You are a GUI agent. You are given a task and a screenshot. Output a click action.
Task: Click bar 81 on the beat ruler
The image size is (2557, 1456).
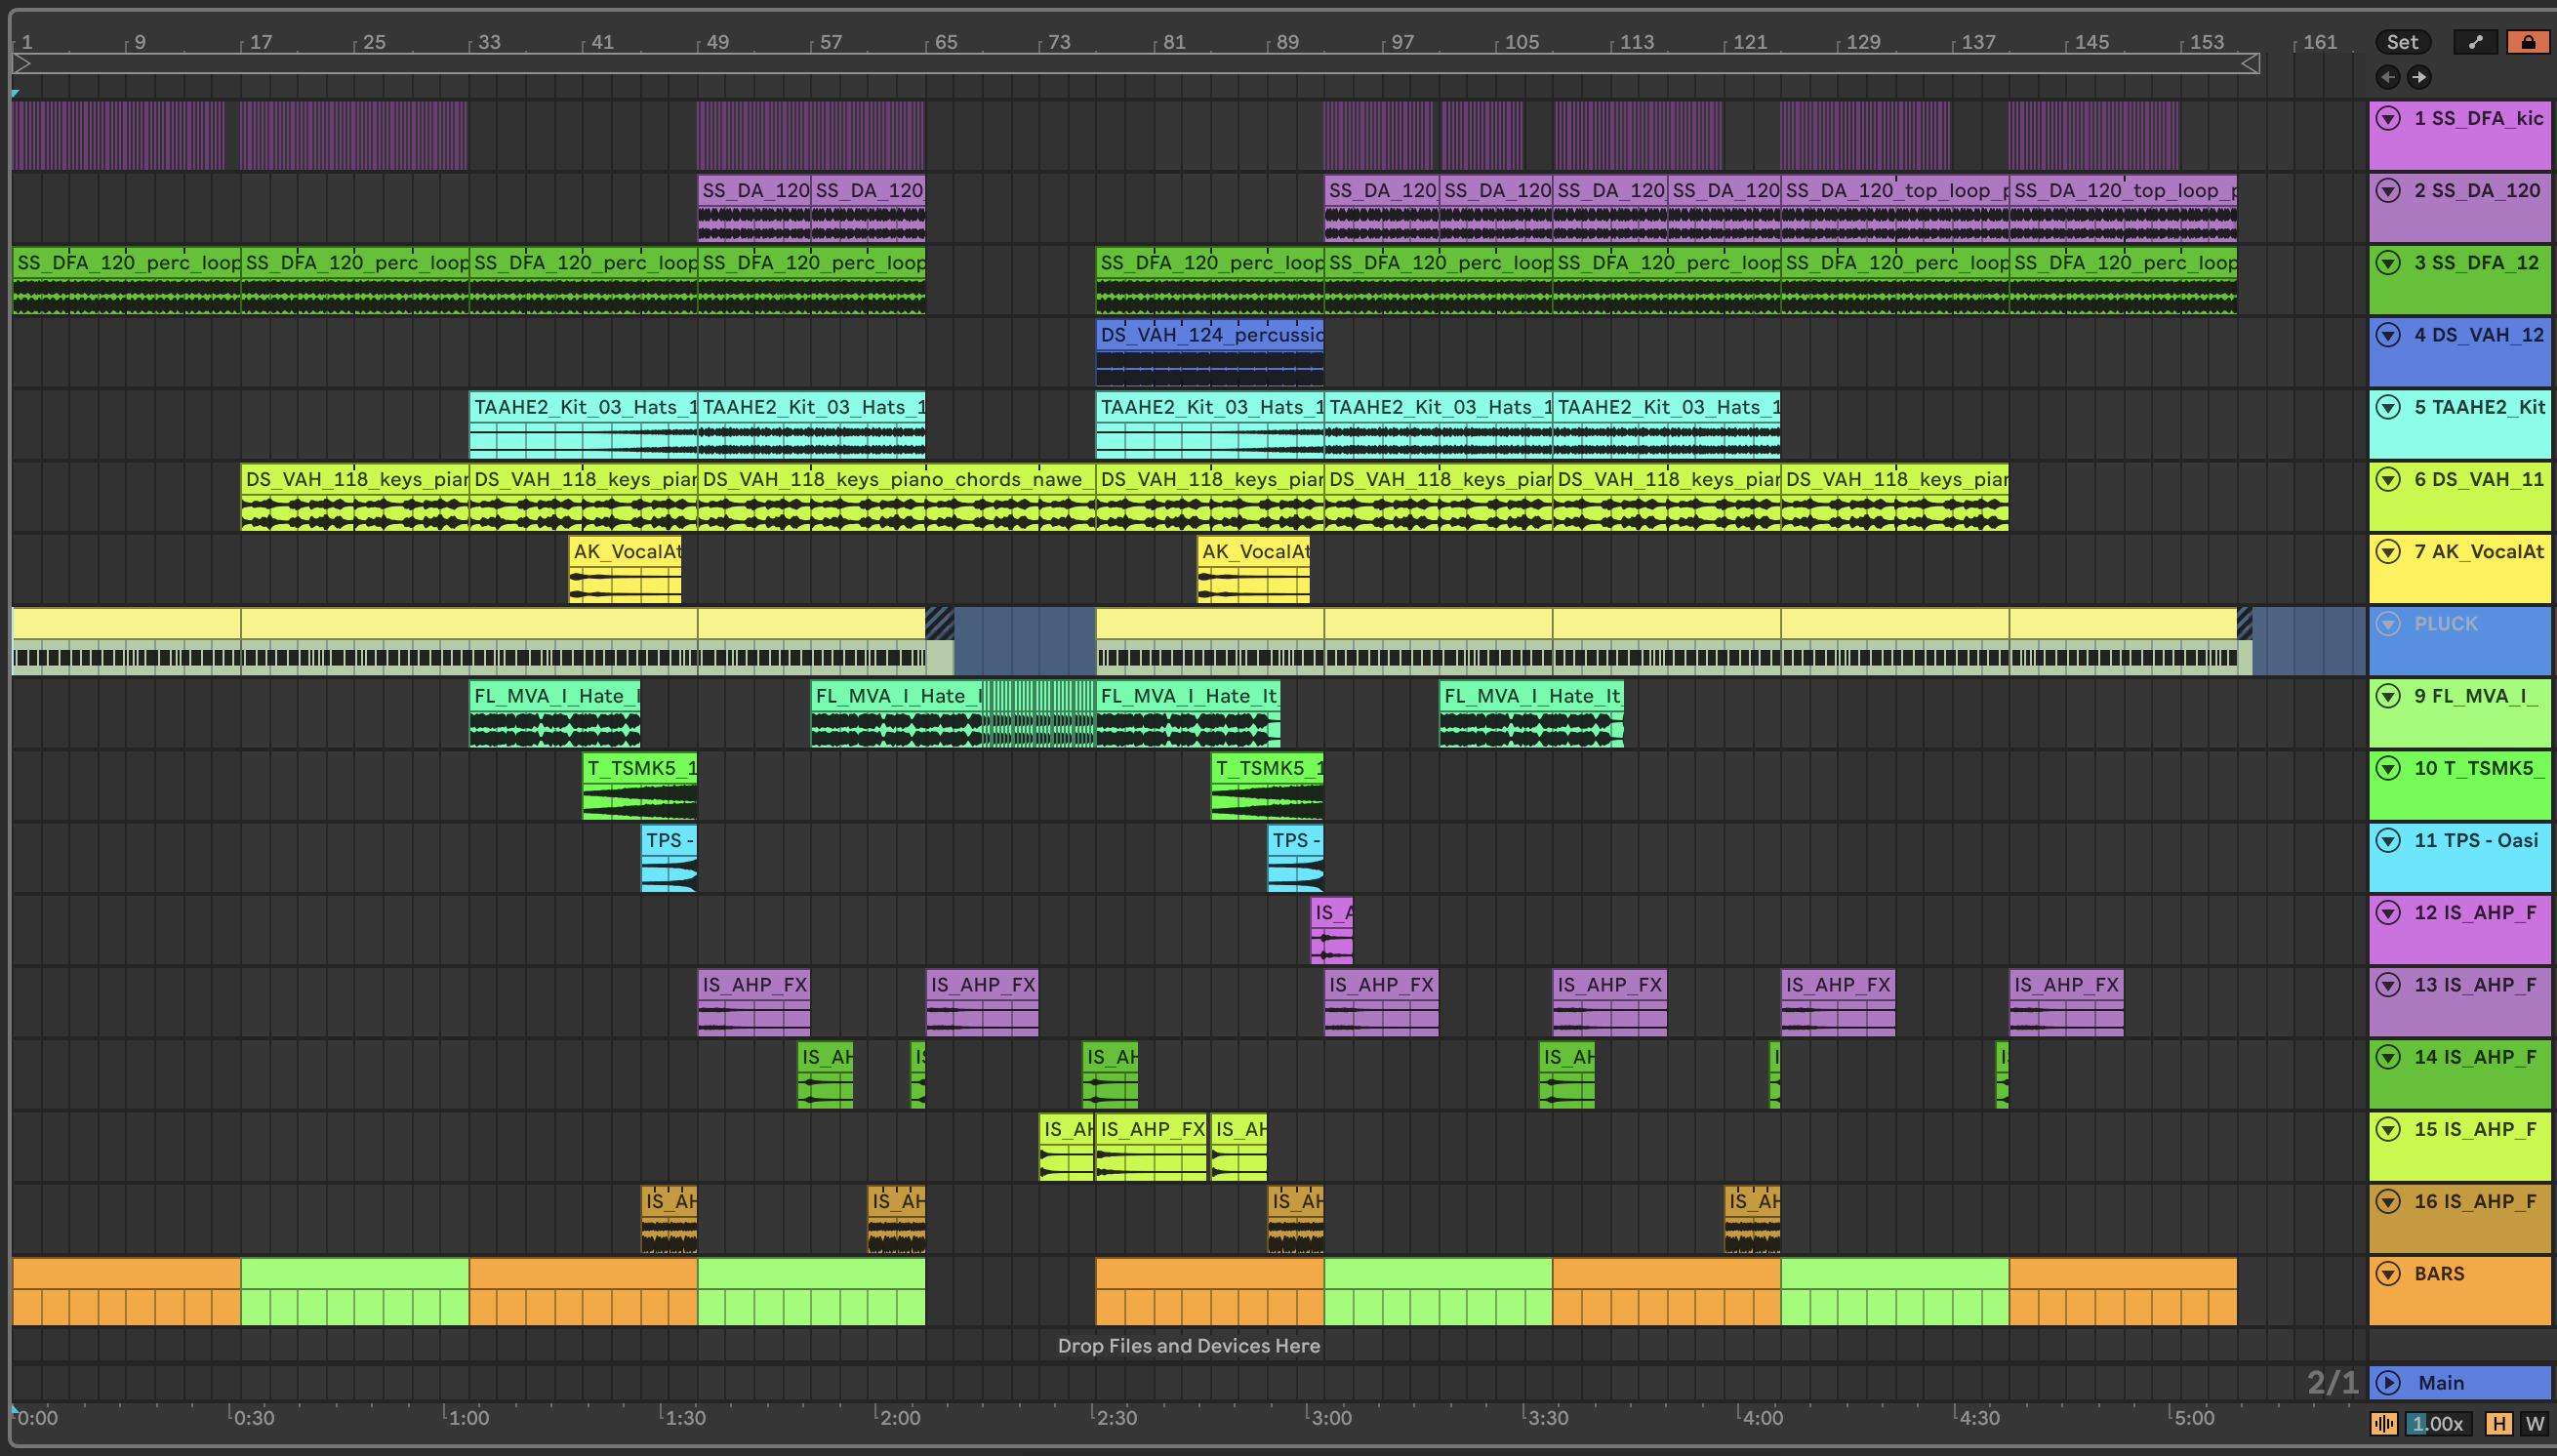point(1174,42)
